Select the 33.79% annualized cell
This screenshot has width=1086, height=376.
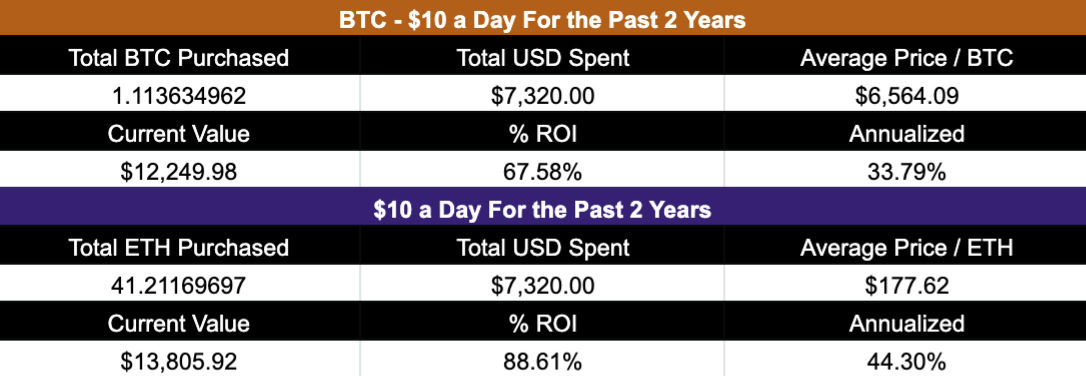(906, 170)
